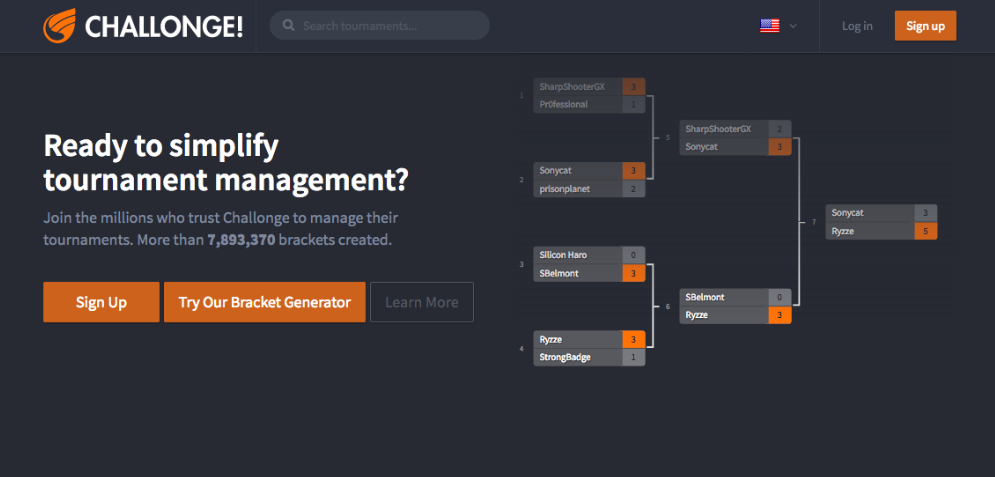Open Try Our Bracket Generator

265,302
